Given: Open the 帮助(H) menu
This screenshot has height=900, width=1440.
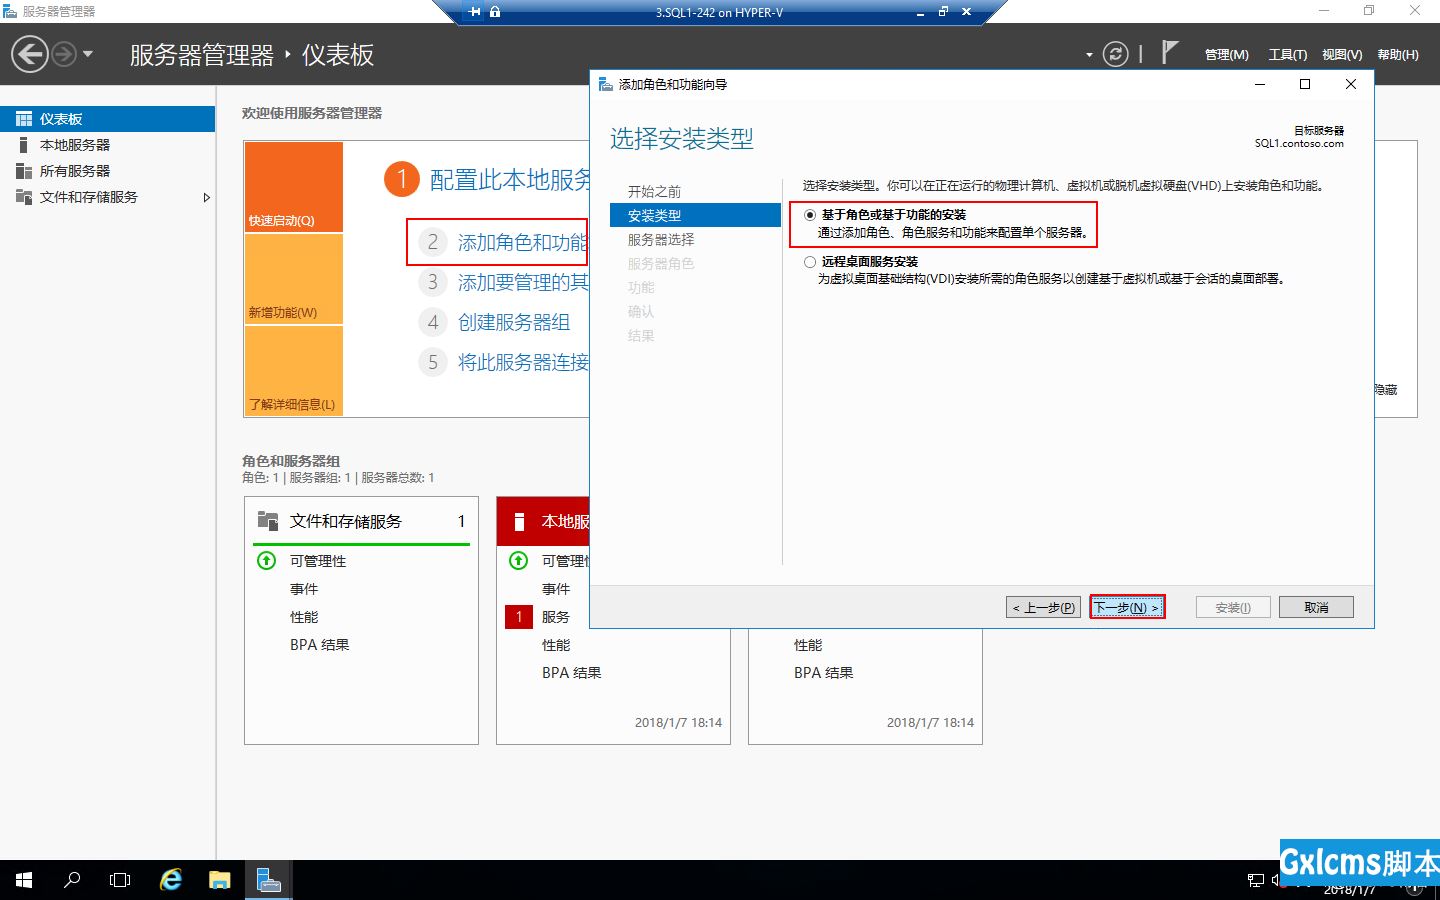Looking at the screenshot, I should [1398, 55].
